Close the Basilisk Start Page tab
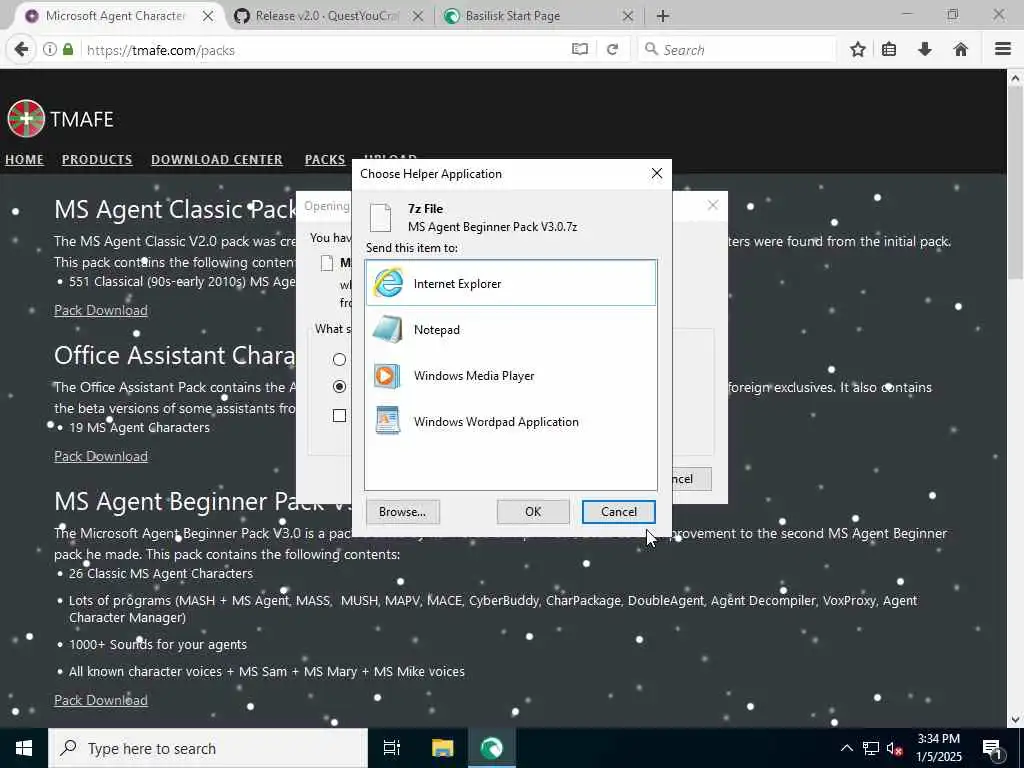Screen dimensions: 1024x768 (x=628, y=16)
